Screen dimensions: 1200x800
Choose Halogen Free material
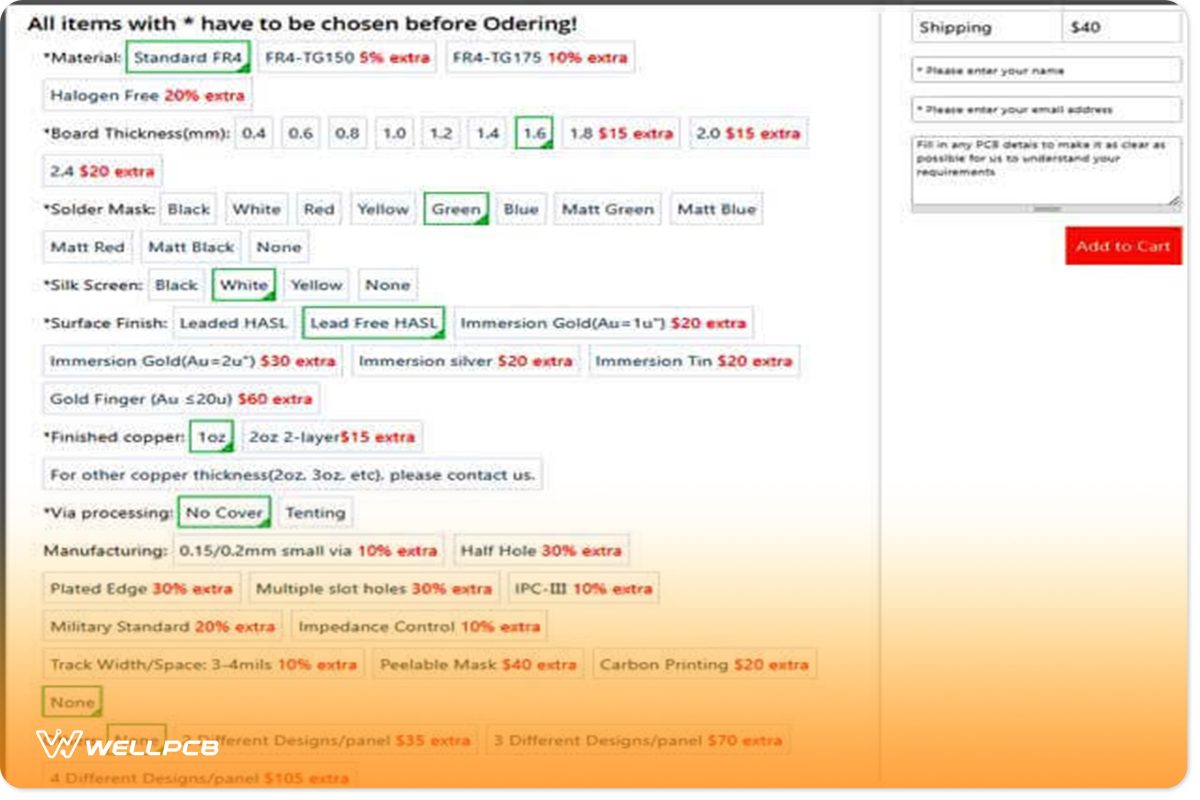click(x=146, y=94)
